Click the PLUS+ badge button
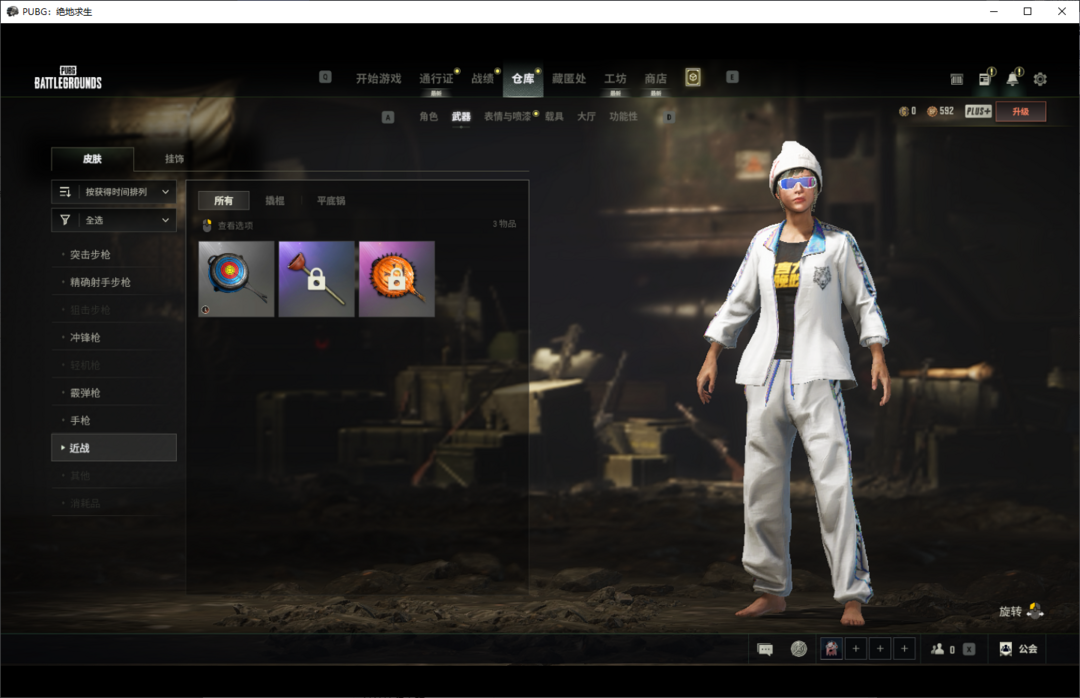Image resolution: width=1080 pixels, height=698 pixels. [x=978, y=112]
